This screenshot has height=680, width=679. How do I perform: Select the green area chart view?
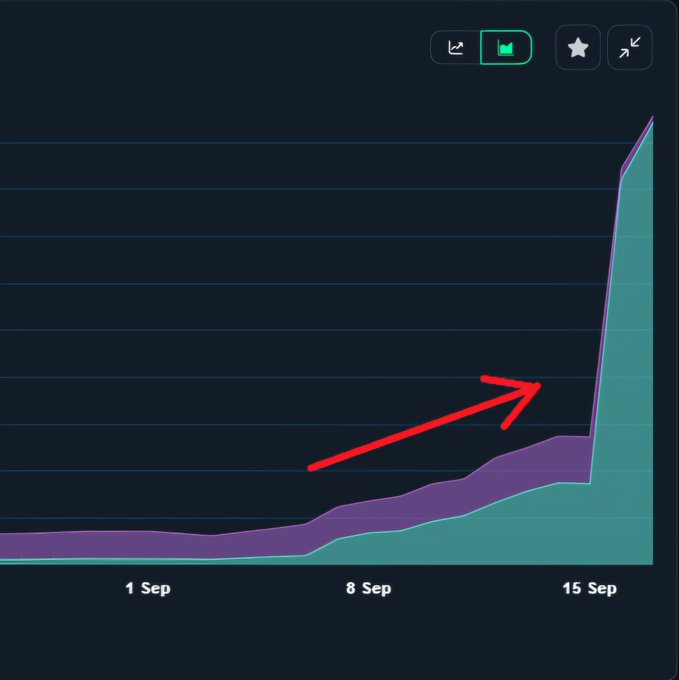pos(506,48)
